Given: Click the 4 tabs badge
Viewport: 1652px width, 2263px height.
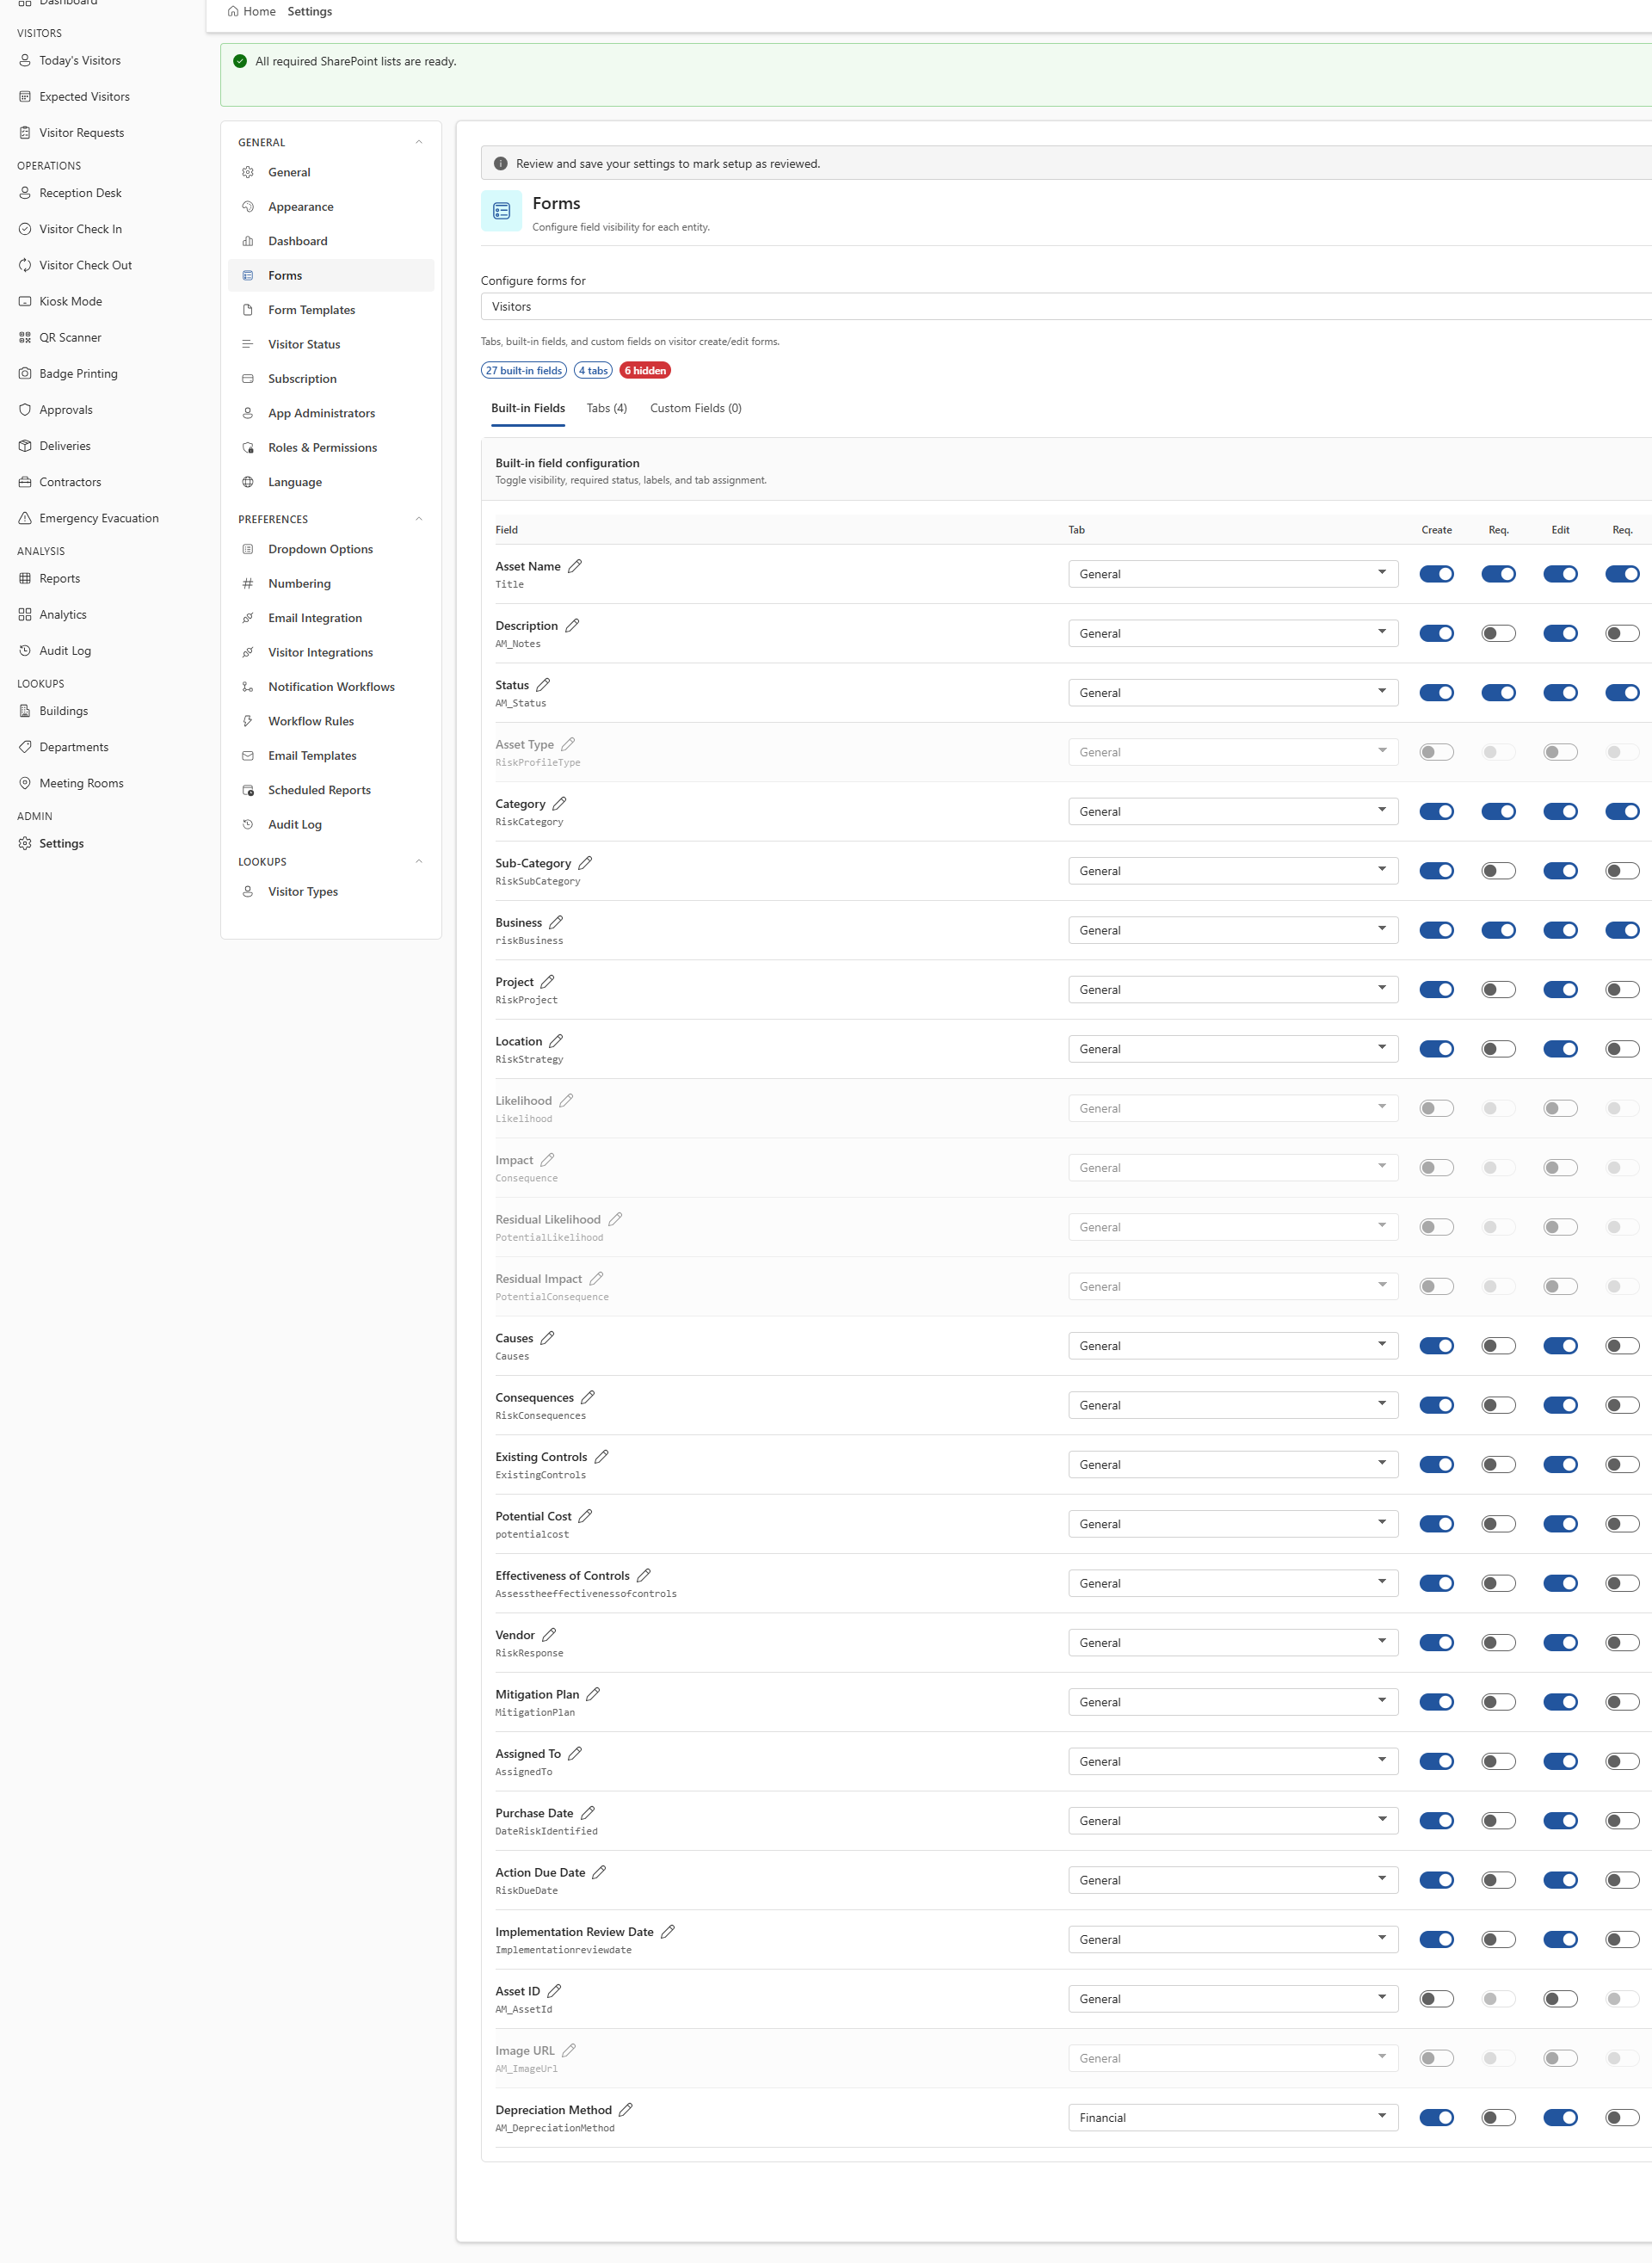Looking at the screenshot, I should coord(593,370).
